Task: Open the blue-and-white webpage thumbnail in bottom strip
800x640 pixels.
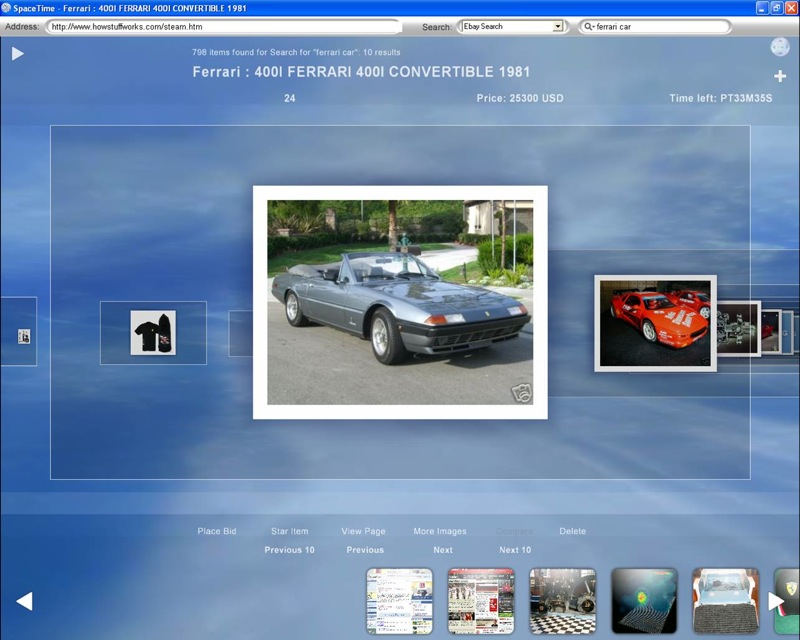Action: (399, 601)
